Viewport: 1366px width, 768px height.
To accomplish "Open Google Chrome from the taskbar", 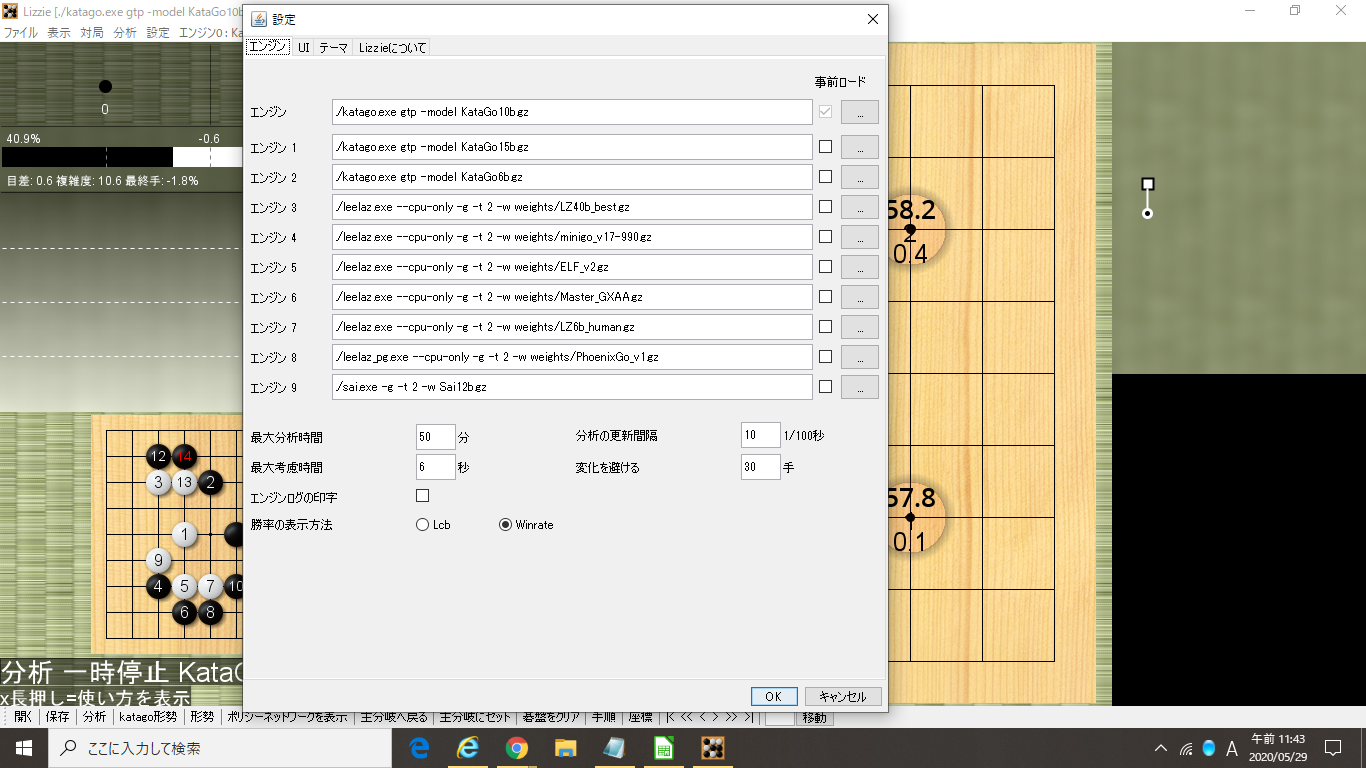I will tap(516, 748).
